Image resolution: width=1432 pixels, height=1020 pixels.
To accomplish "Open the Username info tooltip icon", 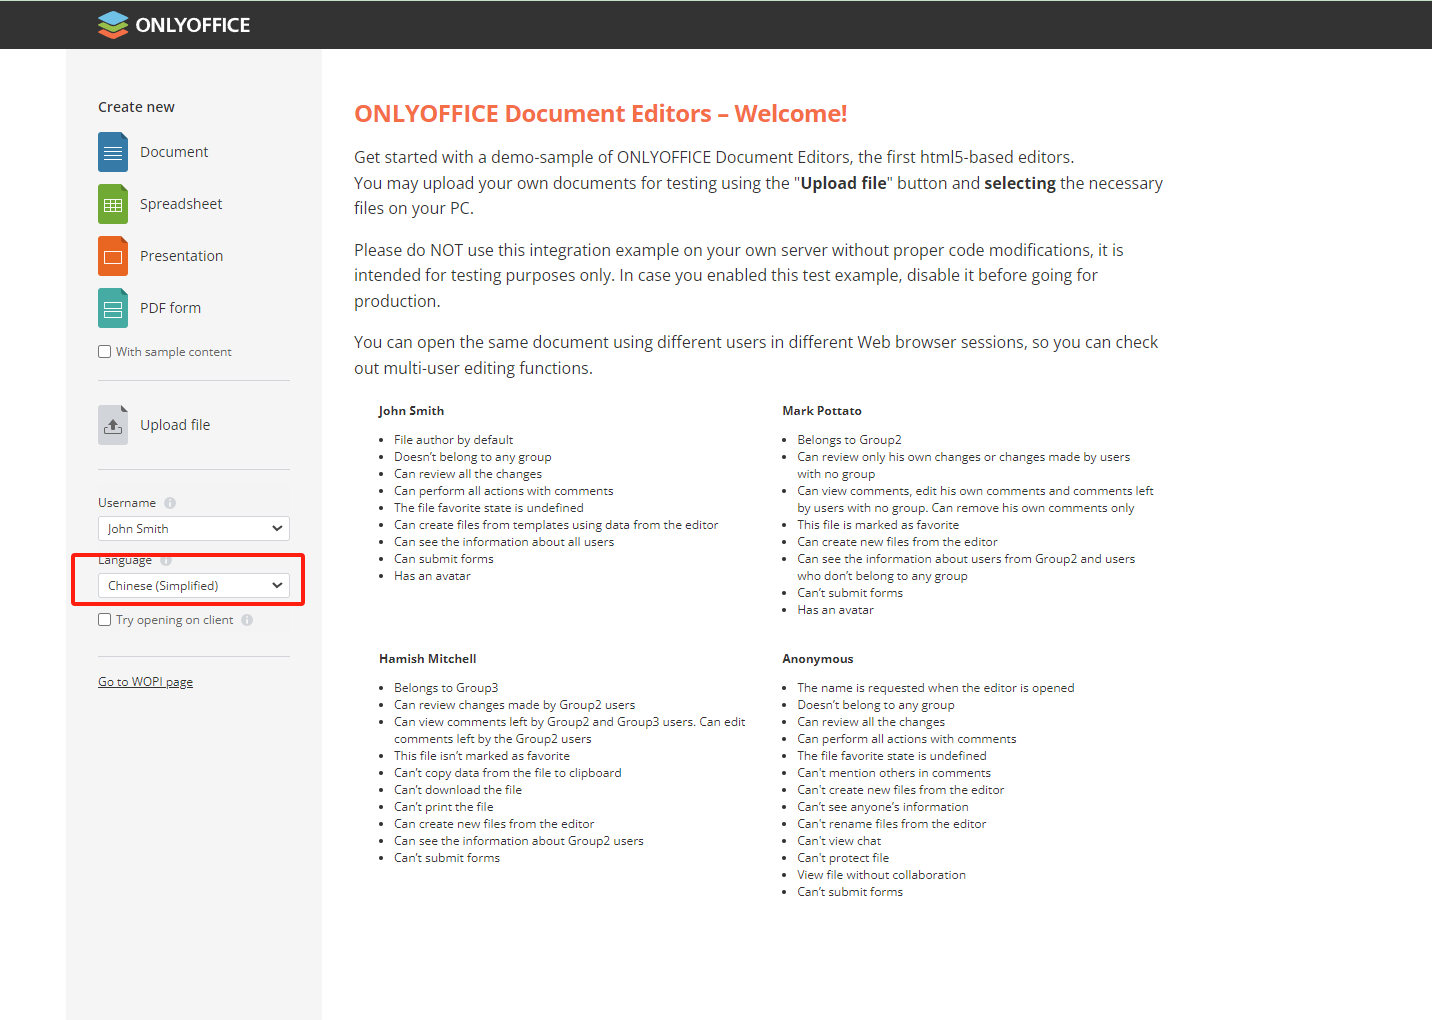I will (x=170, y=503).
